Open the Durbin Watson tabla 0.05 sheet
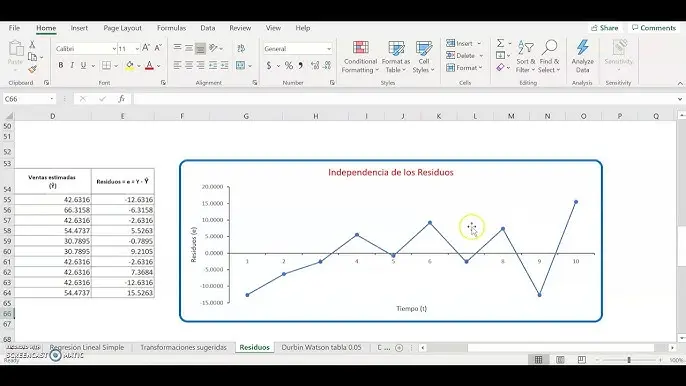The width and height of the screenshot is (686, 386). tap(321, 347)
